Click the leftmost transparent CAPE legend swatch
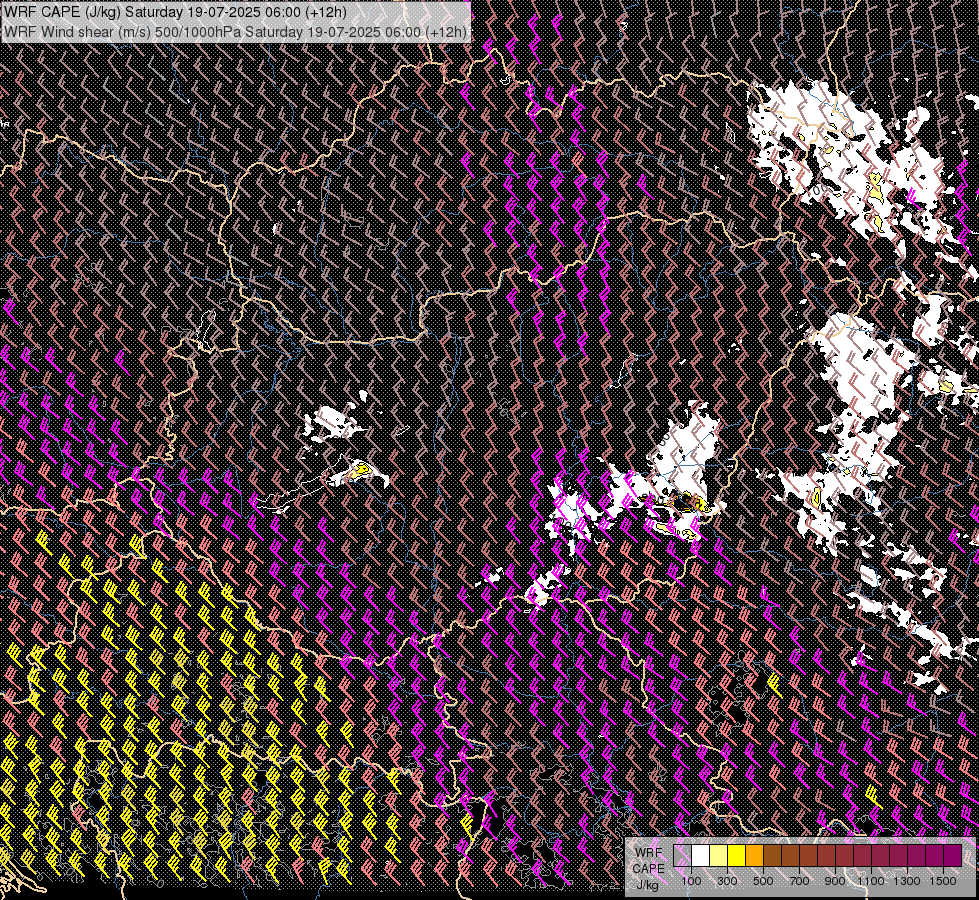This screenshot has width=979, height=900. click(682, 856)
